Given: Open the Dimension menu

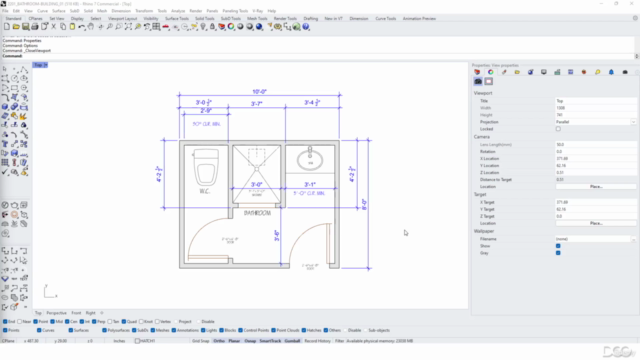Looking at the screenshot, I should point(121,11).
